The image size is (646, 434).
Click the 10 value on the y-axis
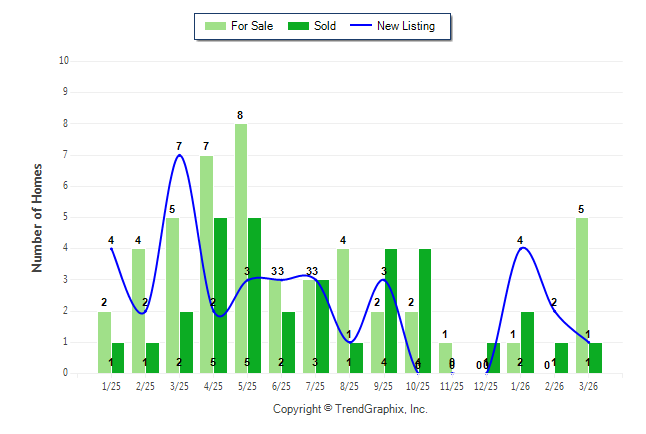click(64, 60)
